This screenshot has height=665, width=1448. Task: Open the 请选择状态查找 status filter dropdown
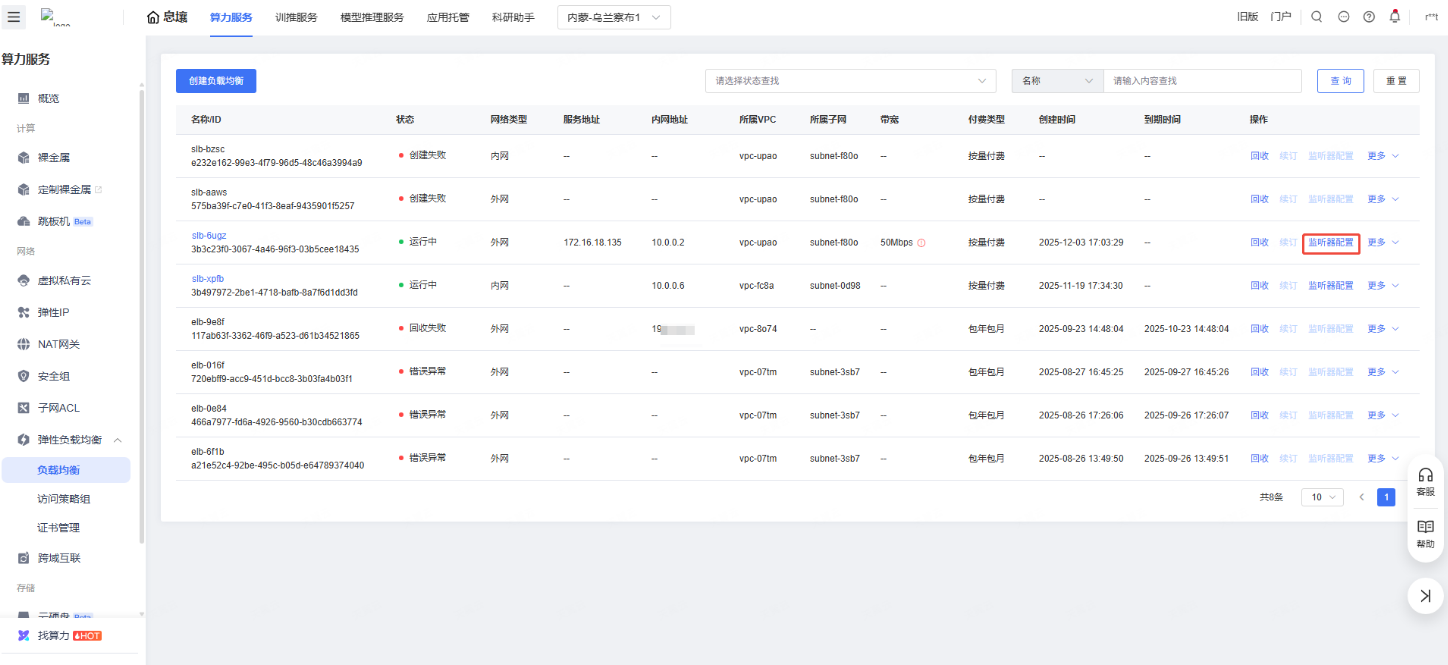[850, 81]
